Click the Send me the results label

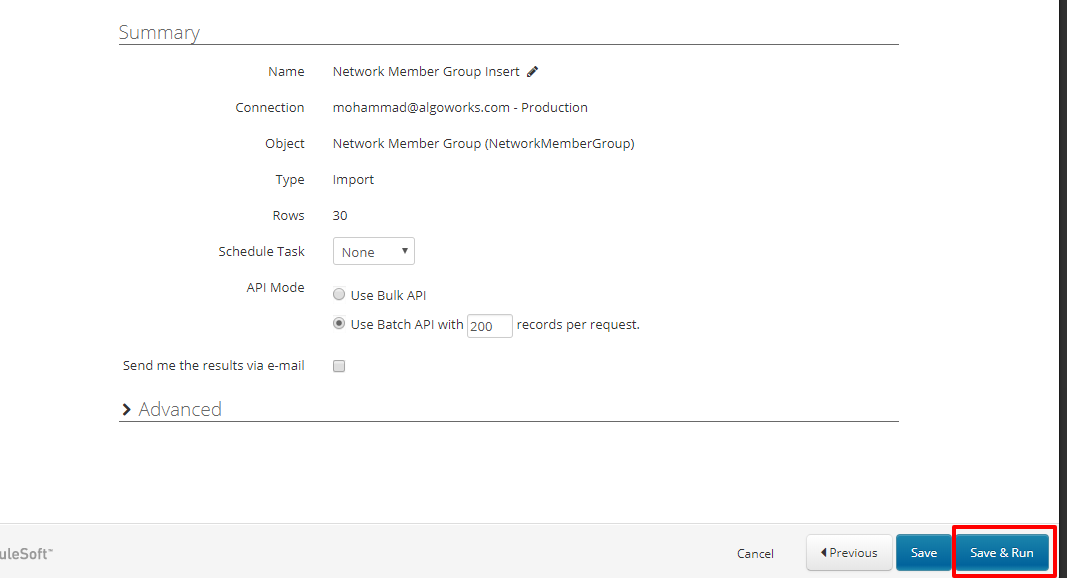pyautogui.click(x=213, y=366)
